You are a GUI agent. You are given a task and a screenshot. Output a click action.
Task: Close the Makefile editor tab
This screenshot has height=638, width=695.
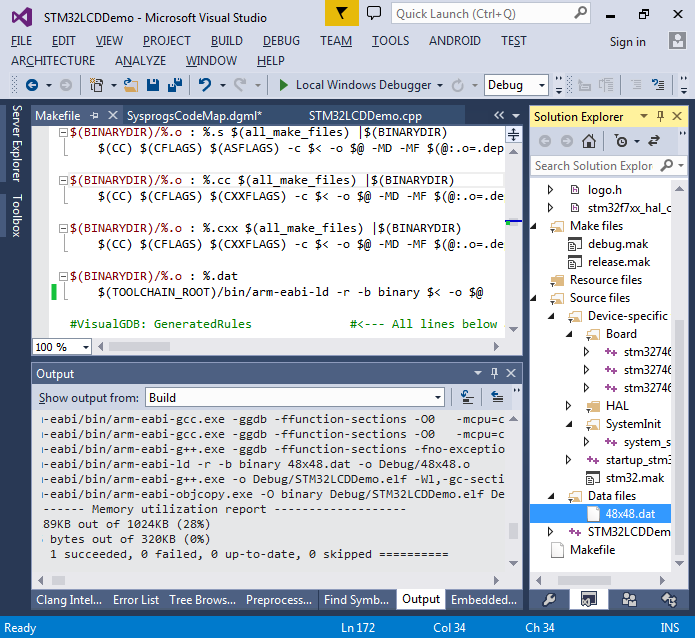113,115
